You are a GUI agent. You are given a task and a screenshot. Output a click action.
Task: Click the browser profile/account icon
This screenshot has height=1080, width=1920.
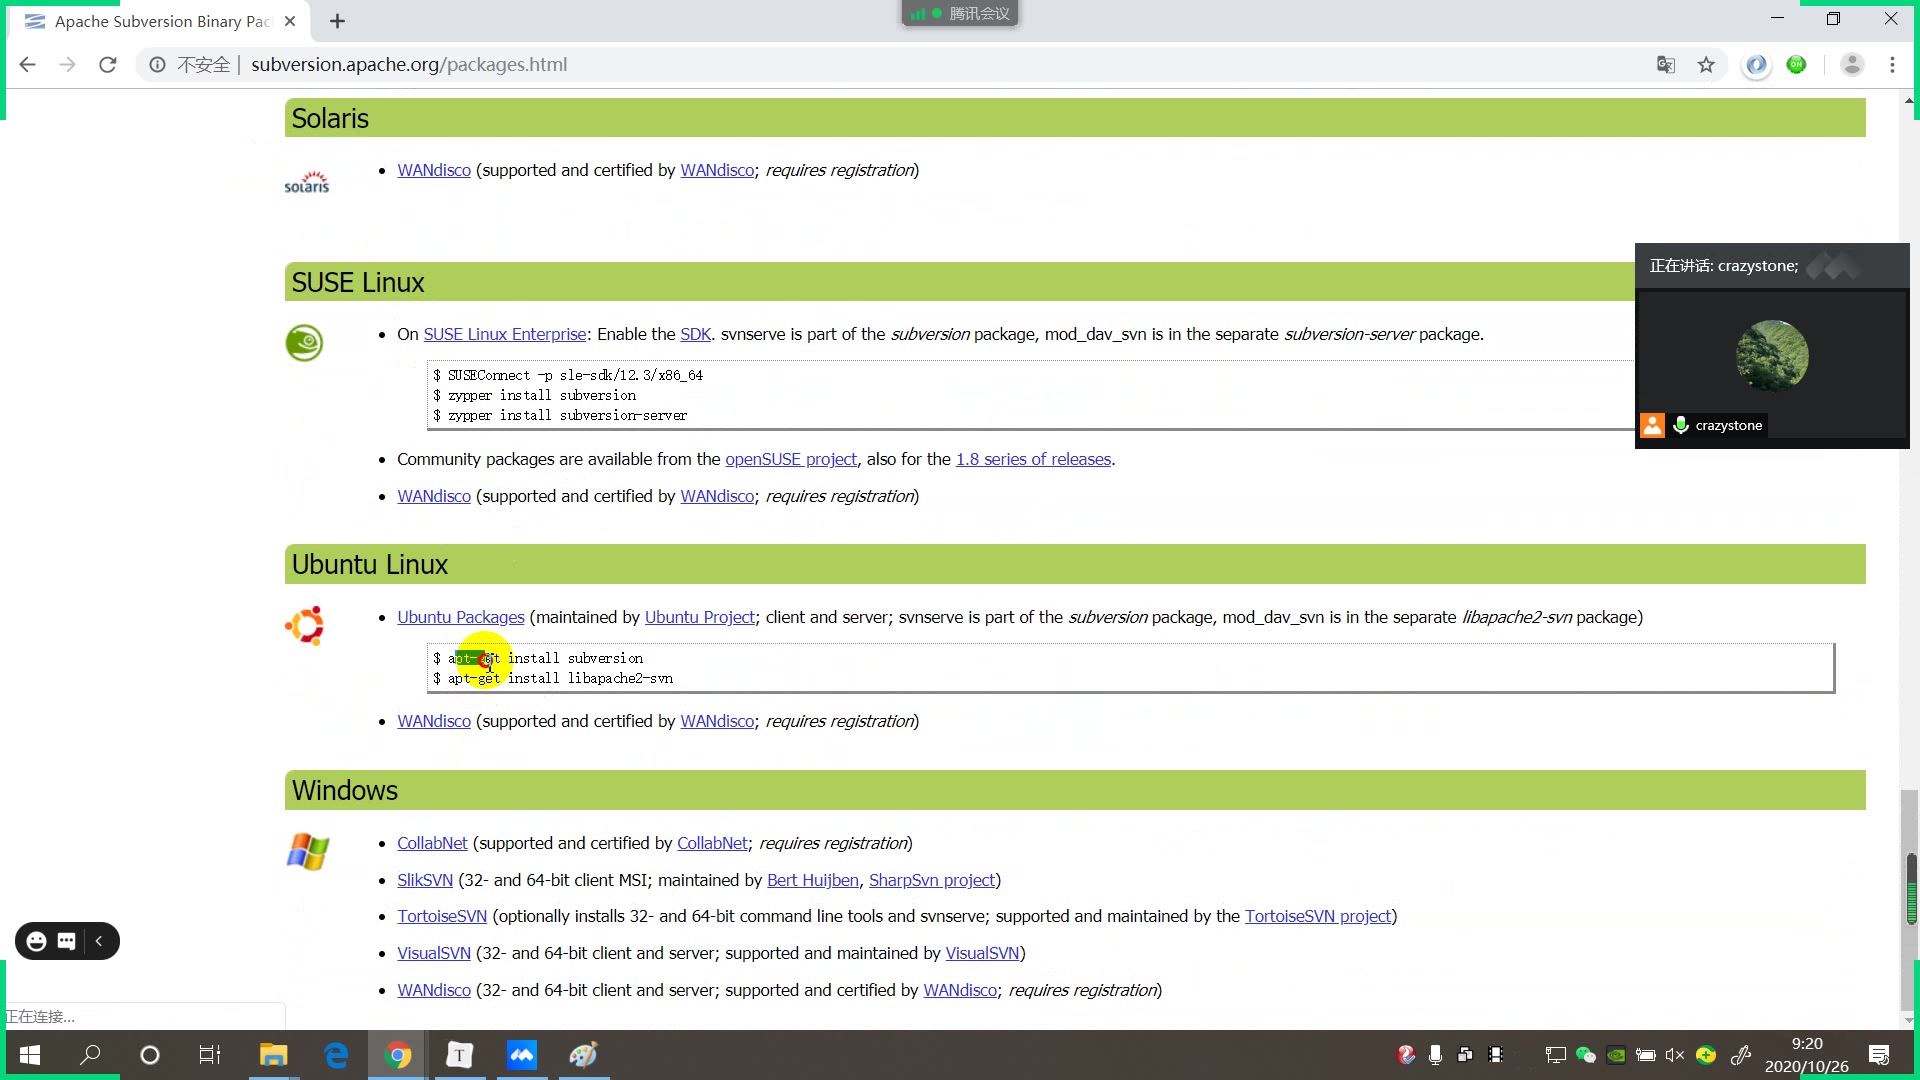pos(1853,63)
